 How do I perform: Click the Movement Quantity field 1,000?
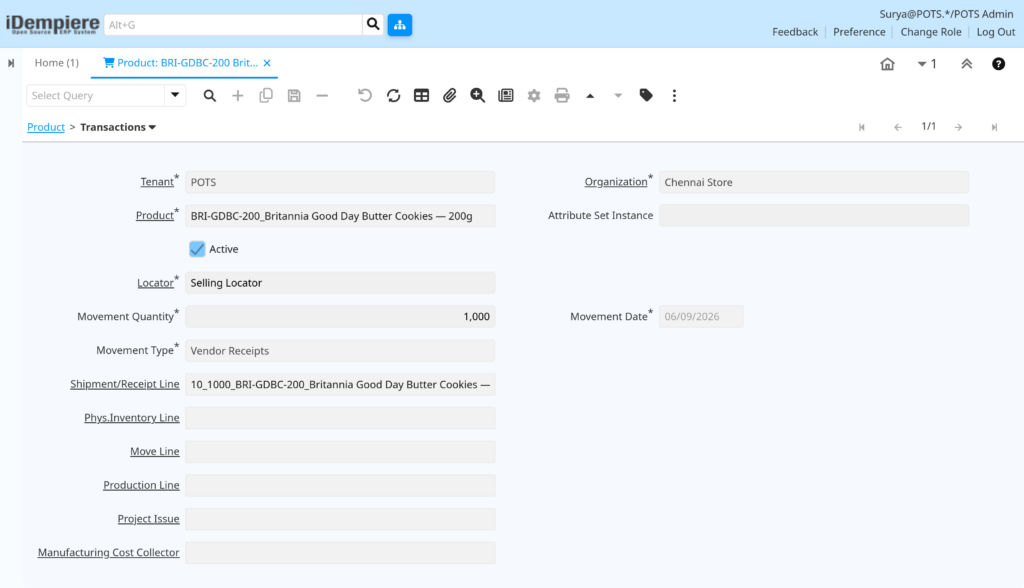click(340, 316)
